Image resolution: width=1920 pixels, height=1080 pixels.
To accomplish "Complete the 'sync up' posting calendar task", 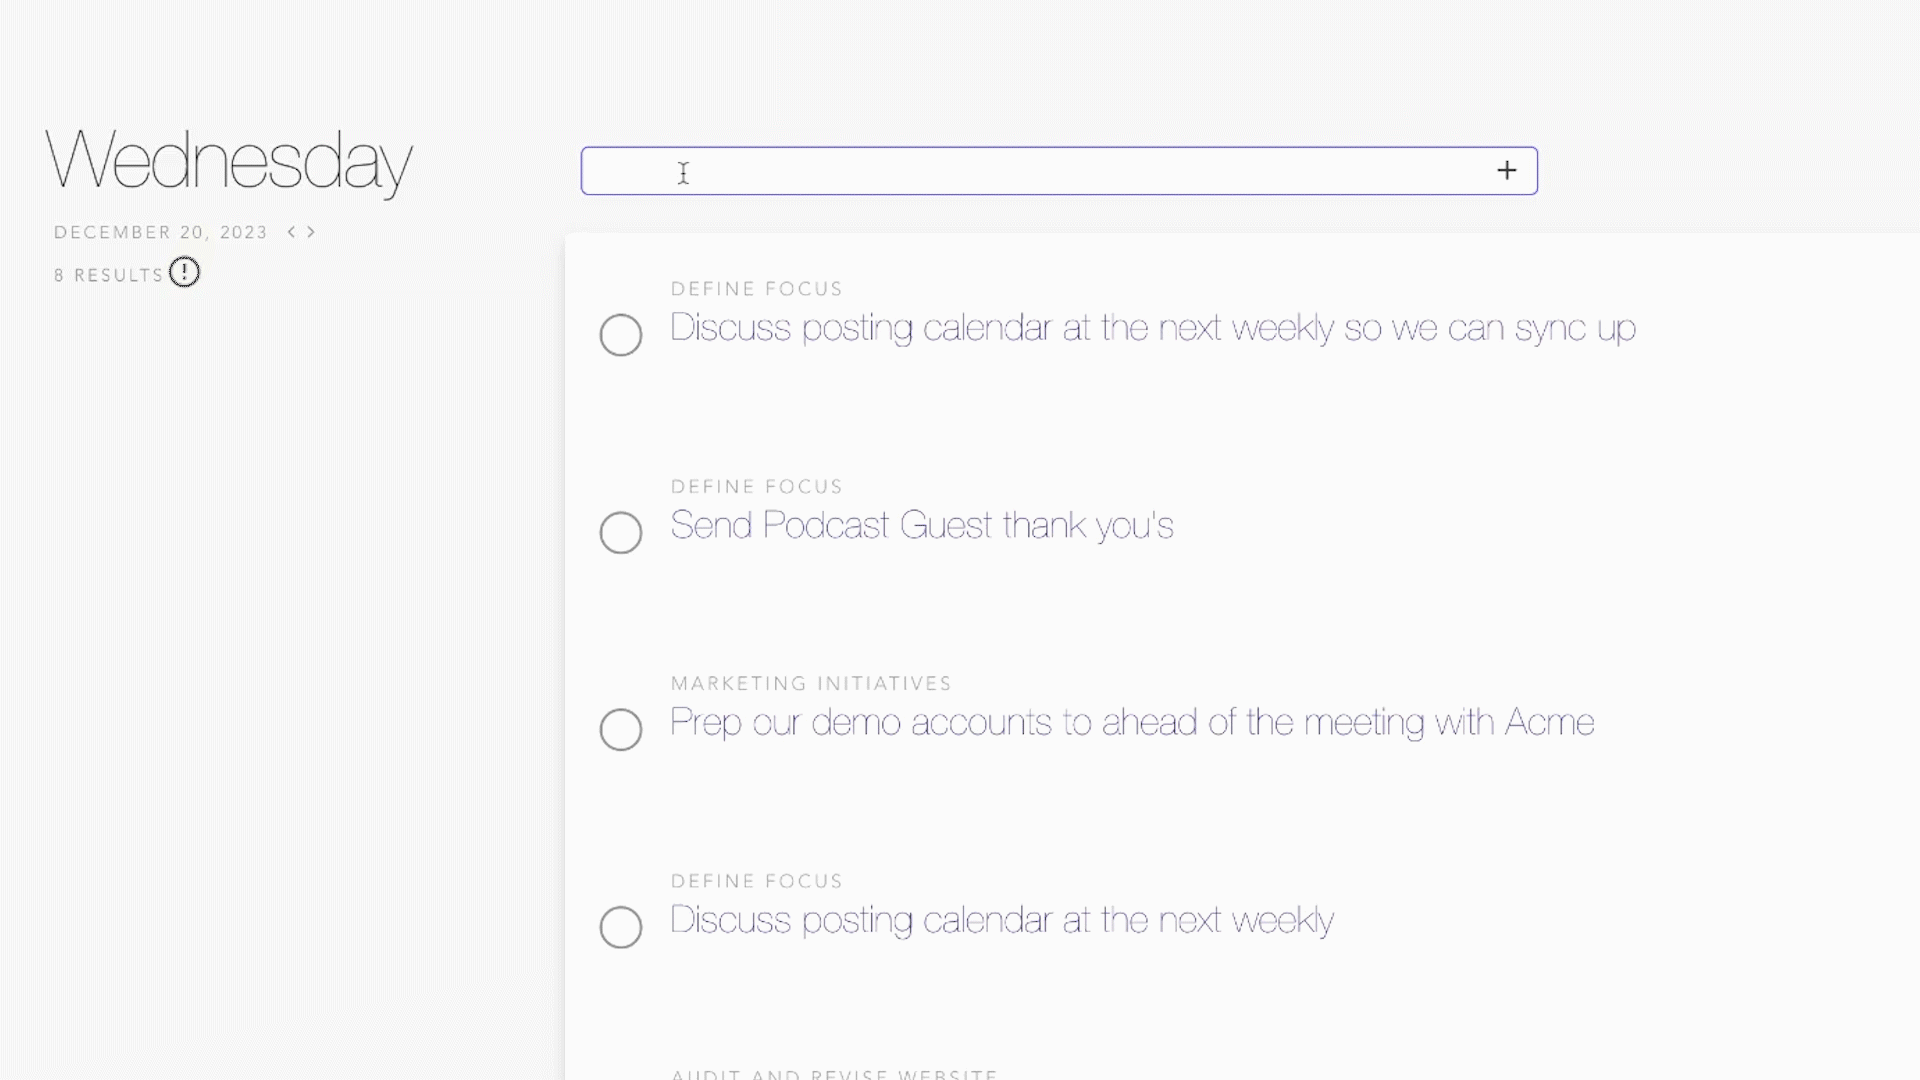I will (620, 335).
